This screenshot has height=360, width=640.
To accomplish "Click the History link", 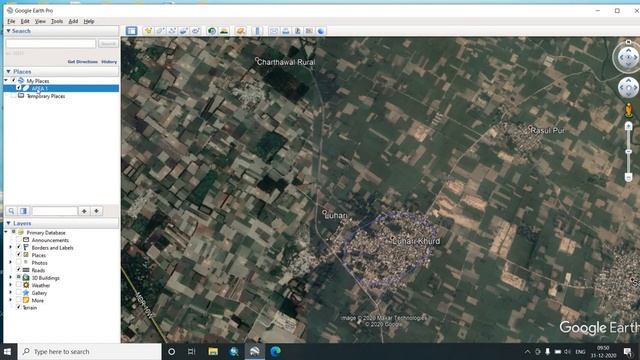I will 109,62.
